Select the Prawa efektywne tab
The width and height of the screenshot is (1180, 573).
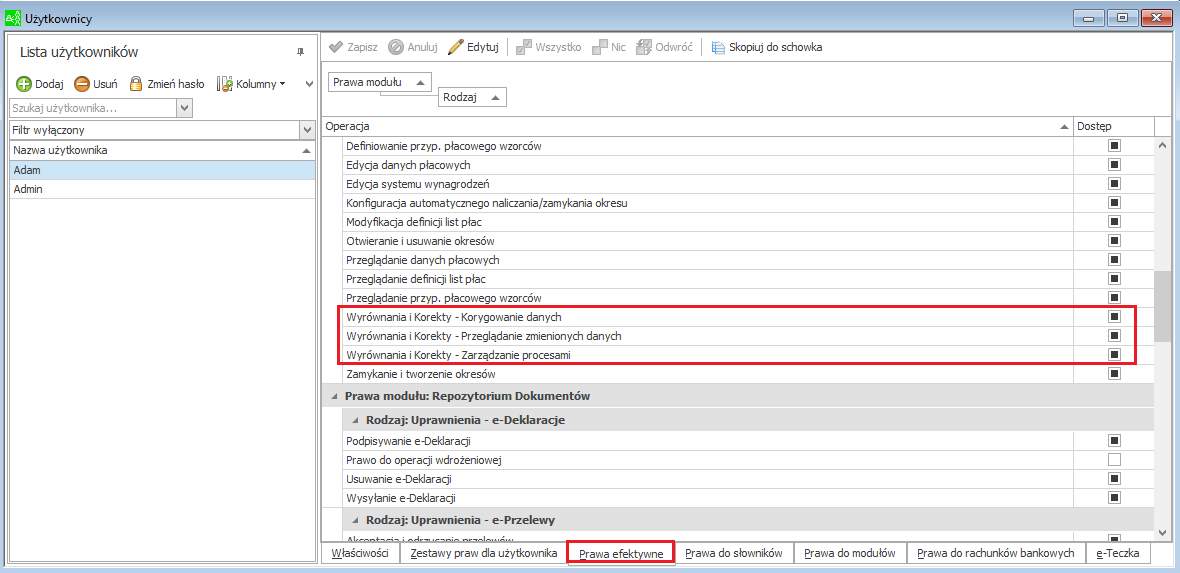click(621, 553)
